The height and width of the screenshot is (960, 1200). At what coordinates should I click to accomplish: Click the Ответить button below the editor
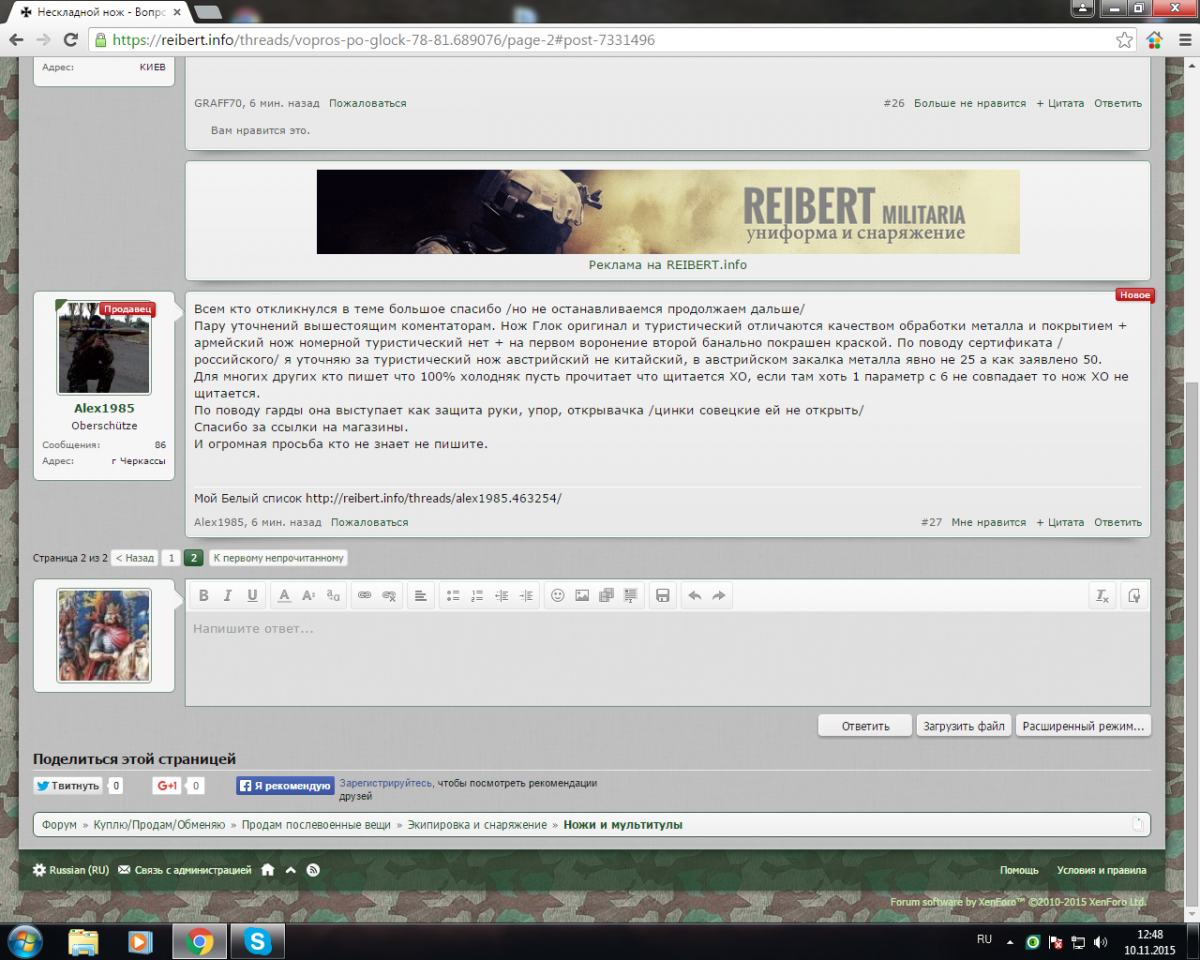click(x=865, y=726)
